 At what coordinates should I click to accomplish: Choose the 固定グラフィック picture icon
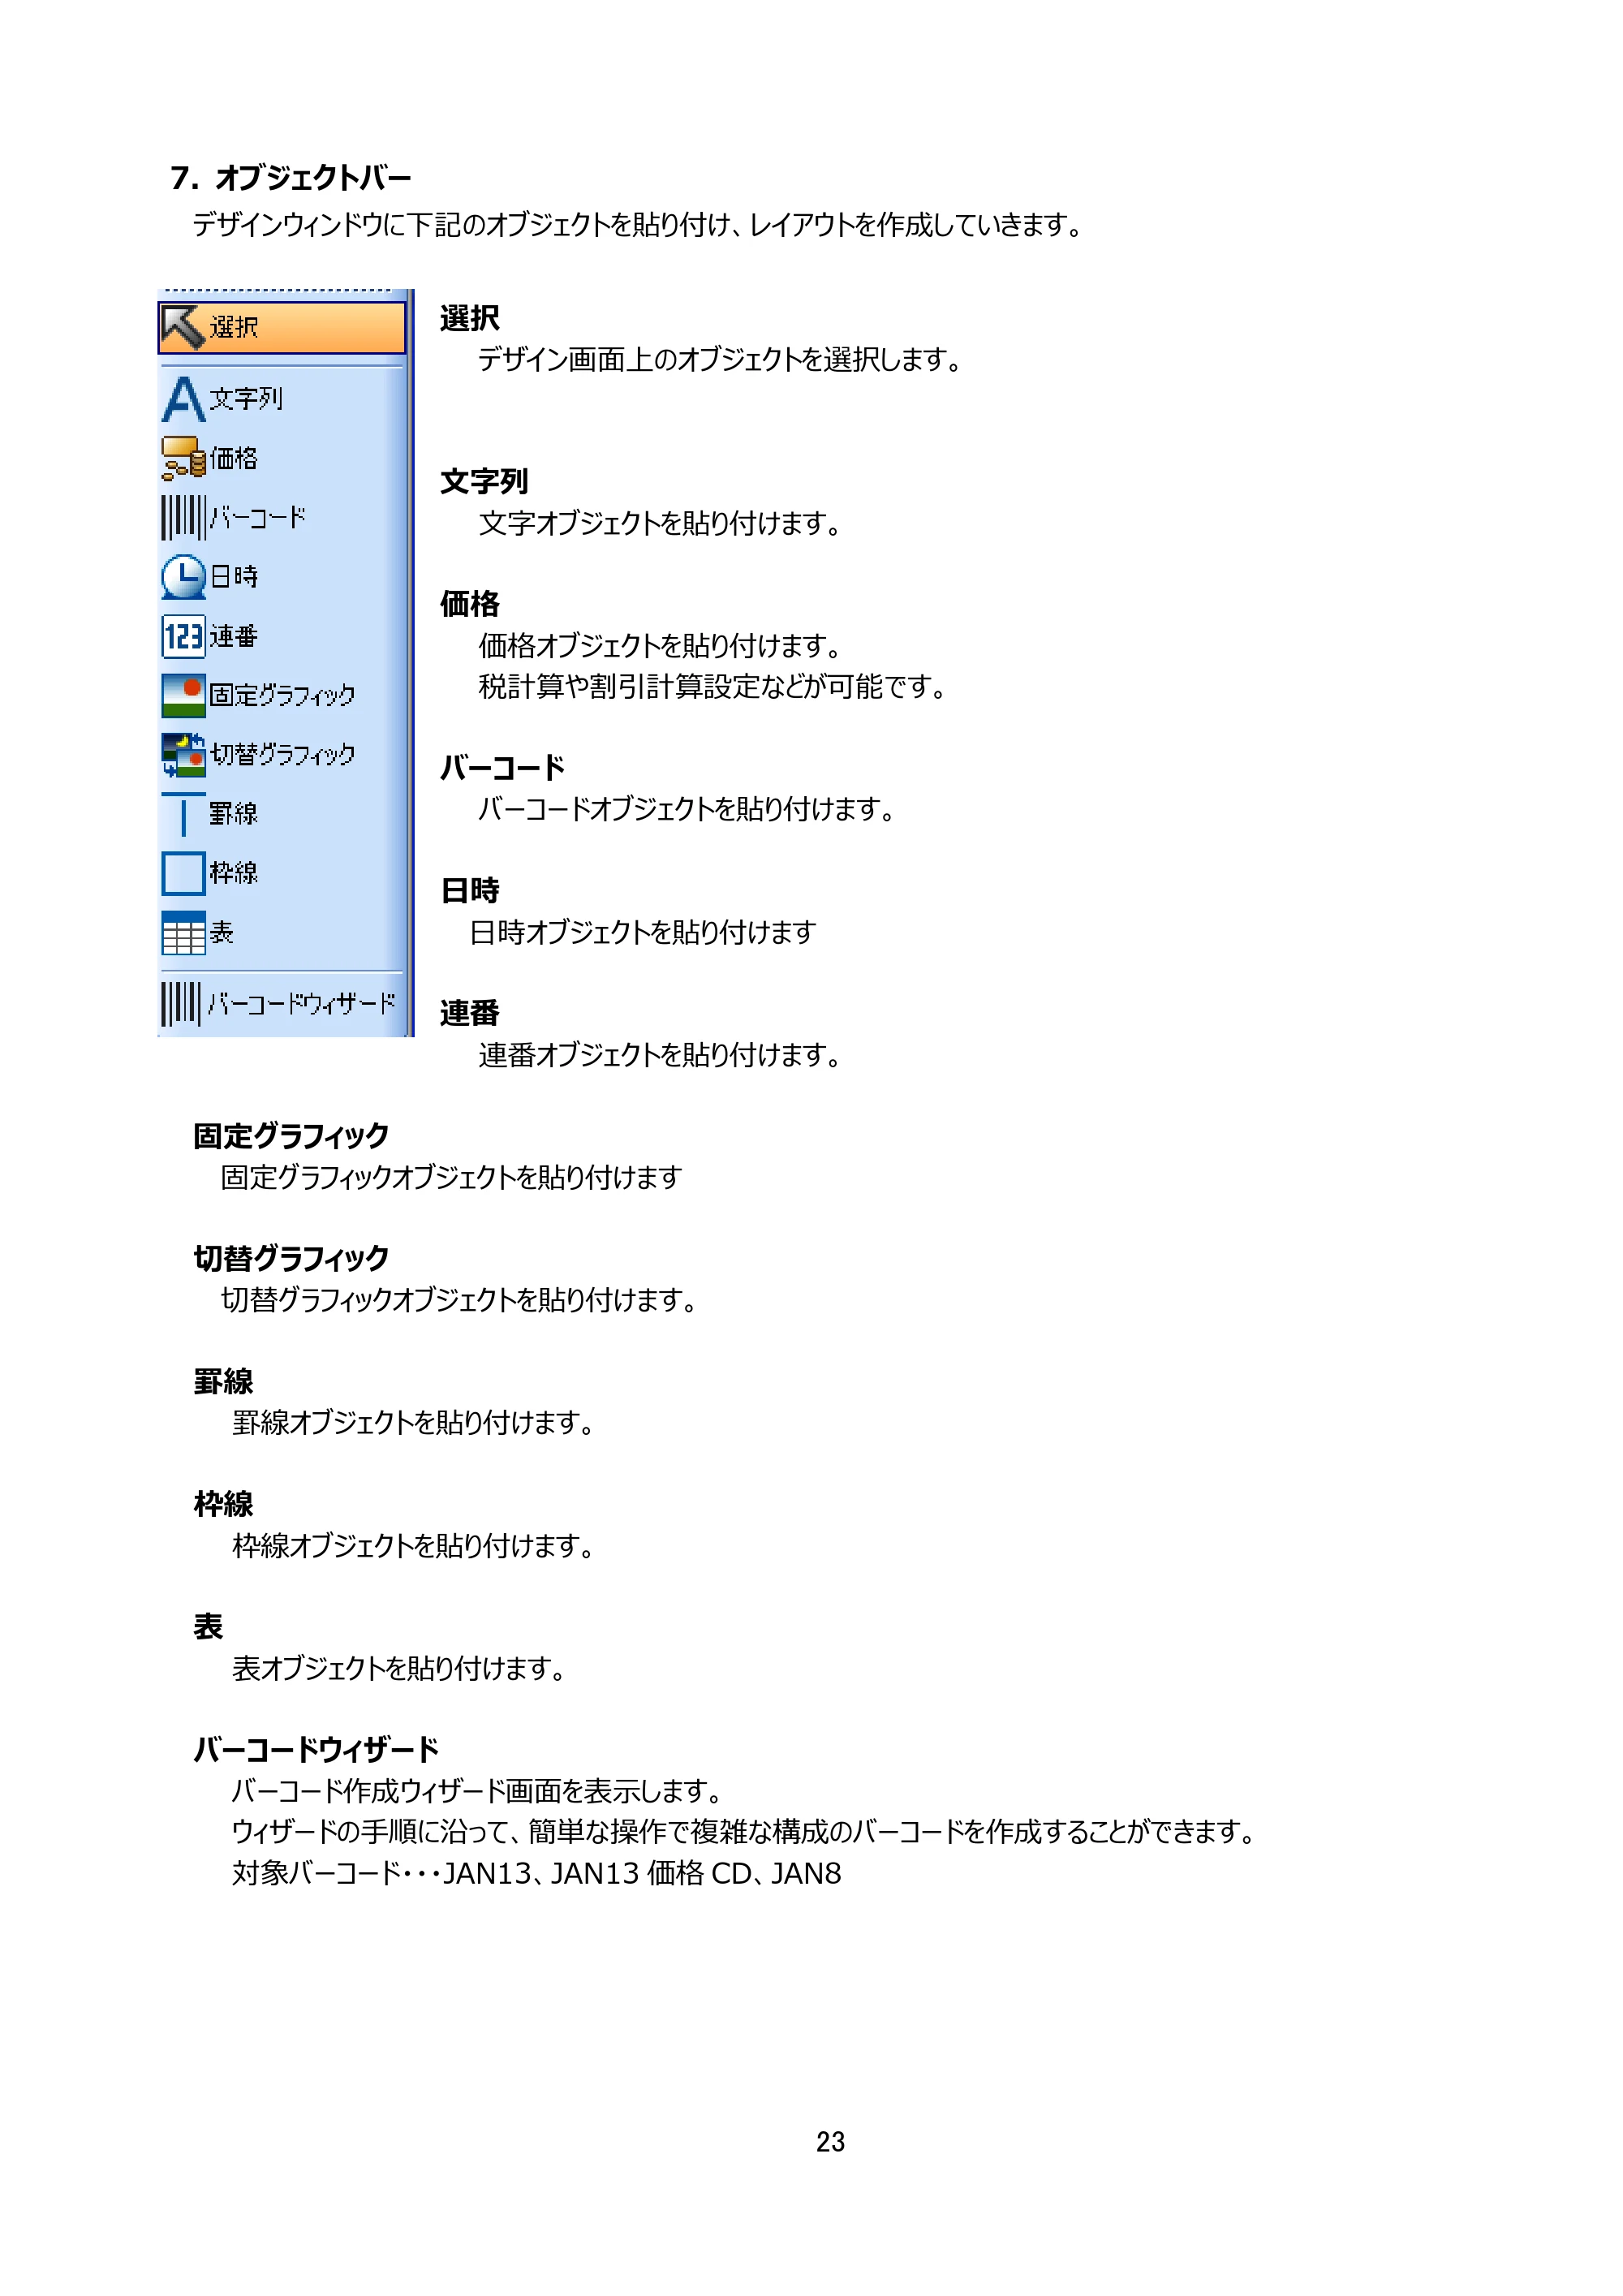pos(183,695)
